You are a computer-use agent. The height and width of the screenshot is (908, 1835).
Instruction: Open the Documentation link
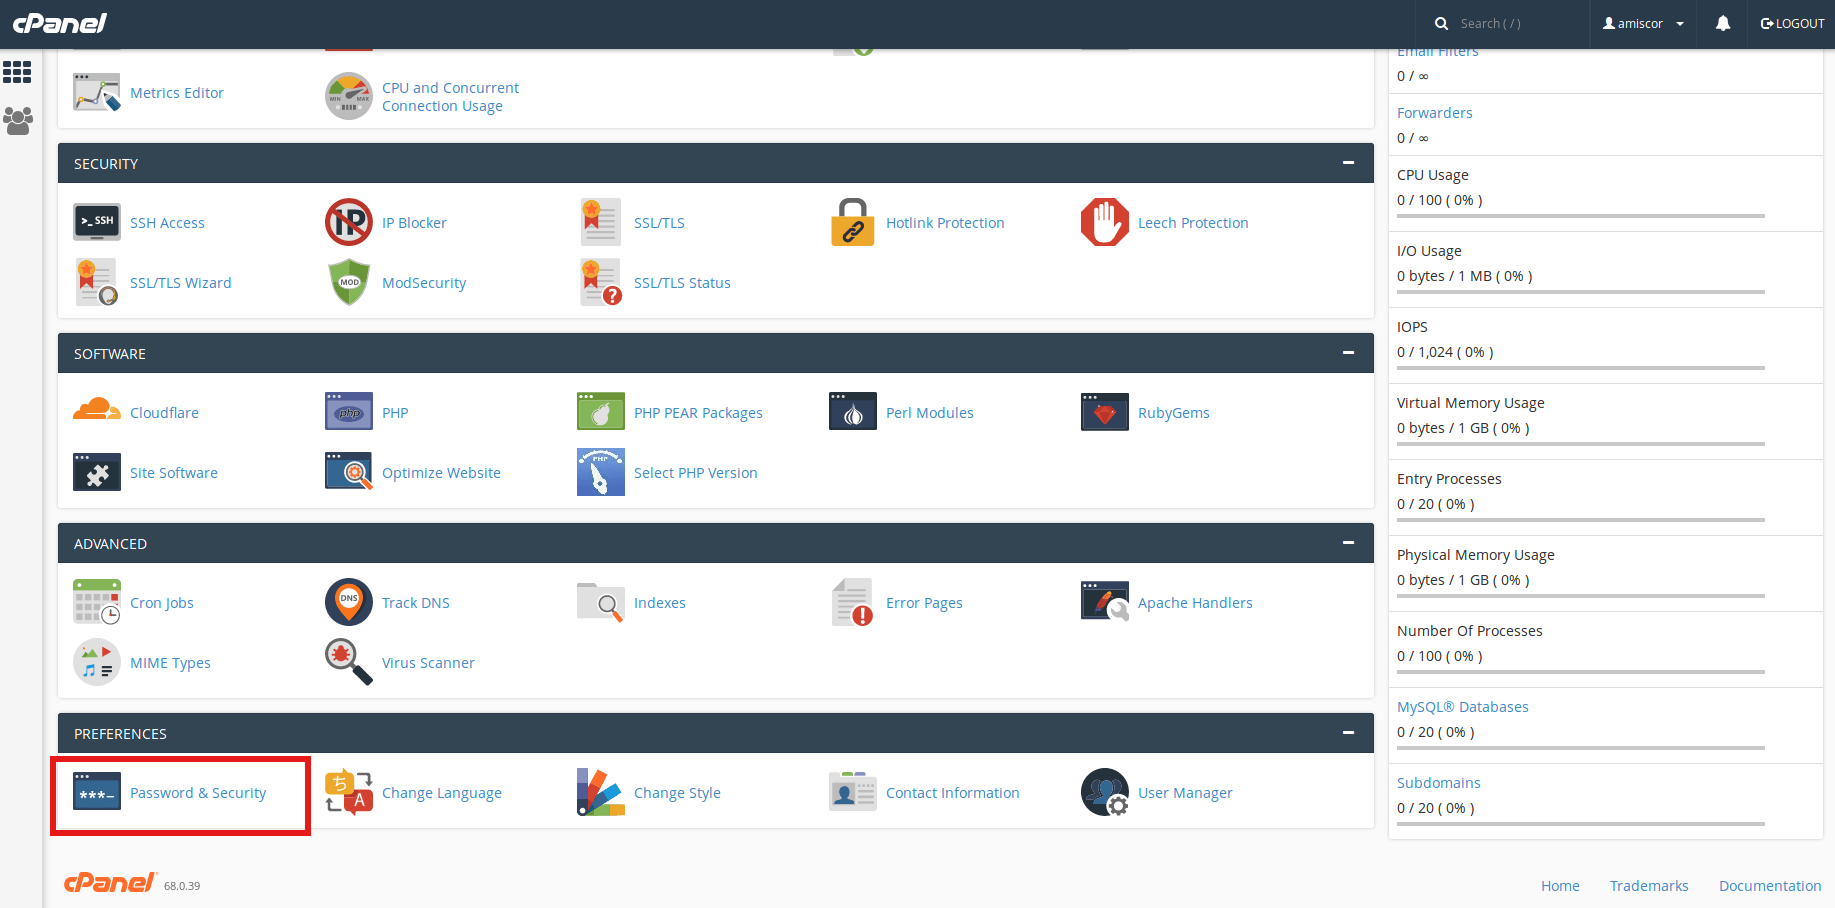(1769, 885)
